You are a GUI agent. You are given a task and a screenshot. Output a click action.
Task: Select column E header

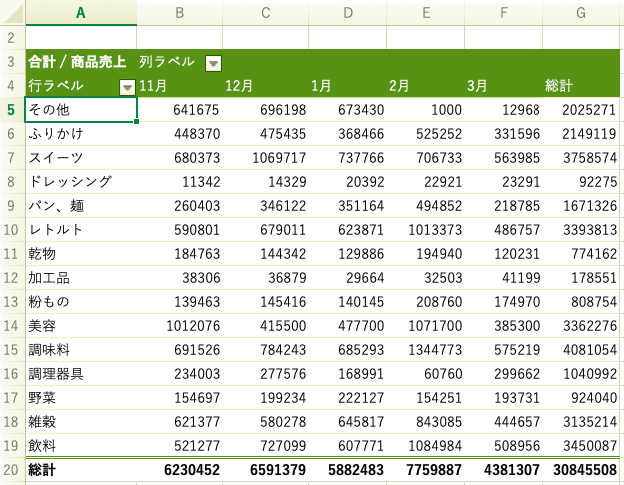click(425, 13)
